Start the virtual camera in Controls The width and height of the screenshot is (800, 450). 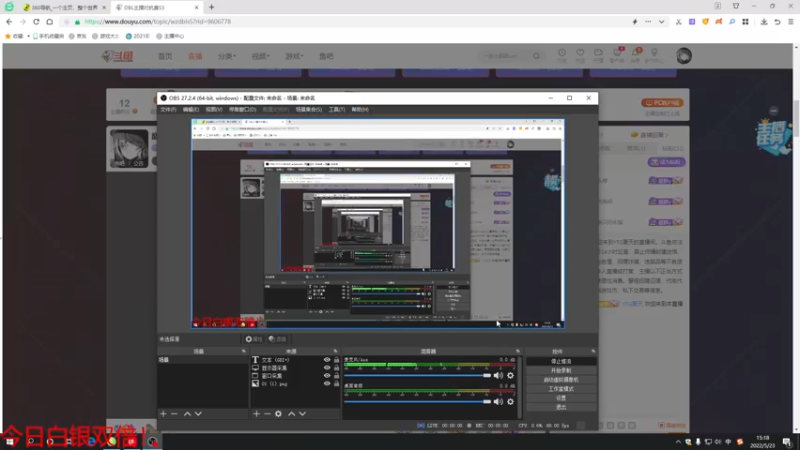561,380
